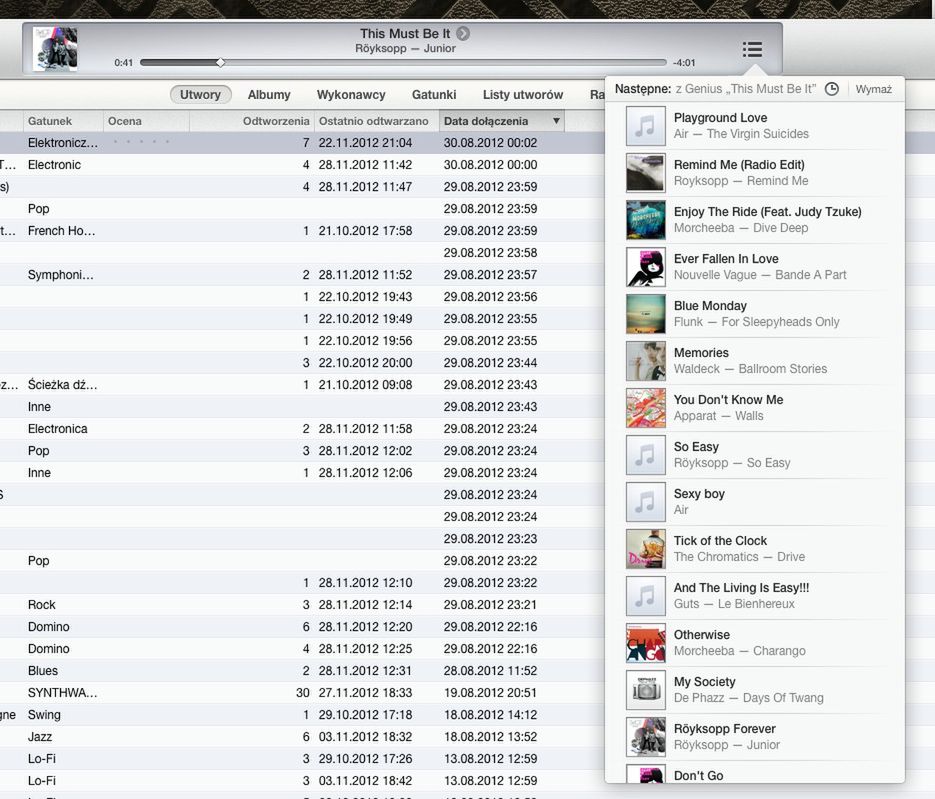The width and height of the screenshot is (935, 799).
Task: Switch to Gatunki tab
Action: [x=434, y=95]
